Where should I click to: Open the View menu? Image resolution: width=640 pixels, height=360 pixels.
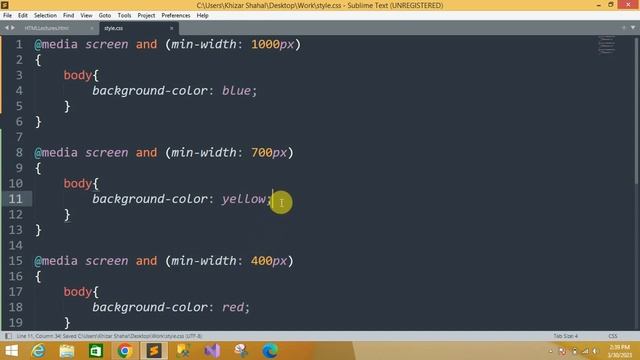(86, 16)
